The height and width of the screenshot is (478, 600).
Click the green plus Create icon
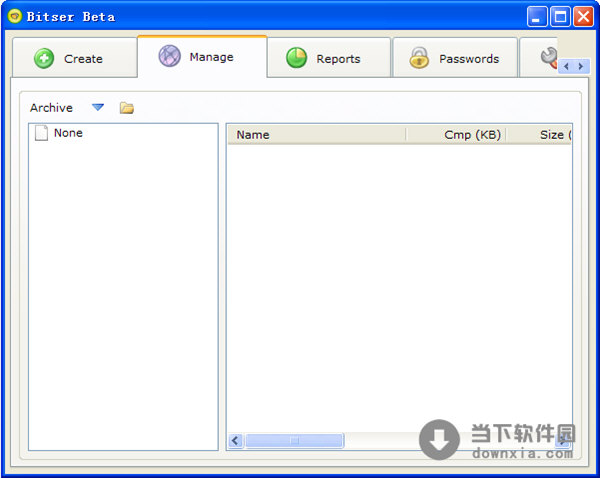[44, 59]
